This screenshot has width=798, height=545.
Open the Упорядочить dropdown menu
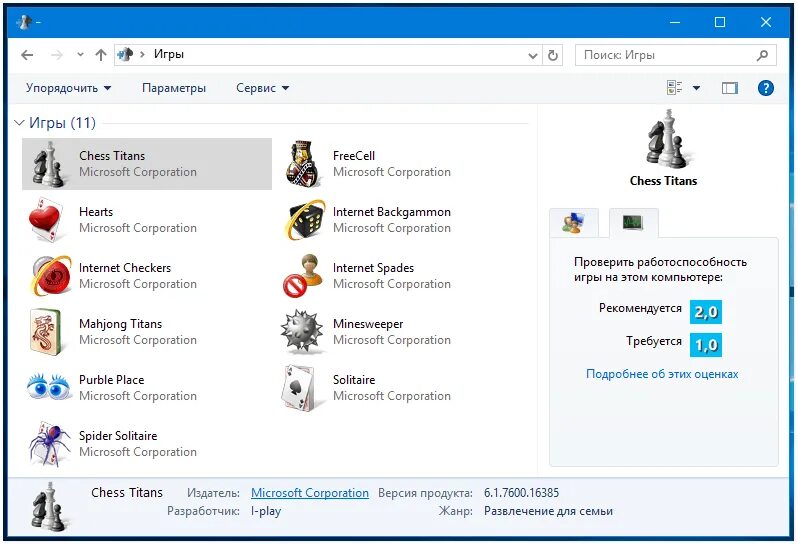click(69, 88)
